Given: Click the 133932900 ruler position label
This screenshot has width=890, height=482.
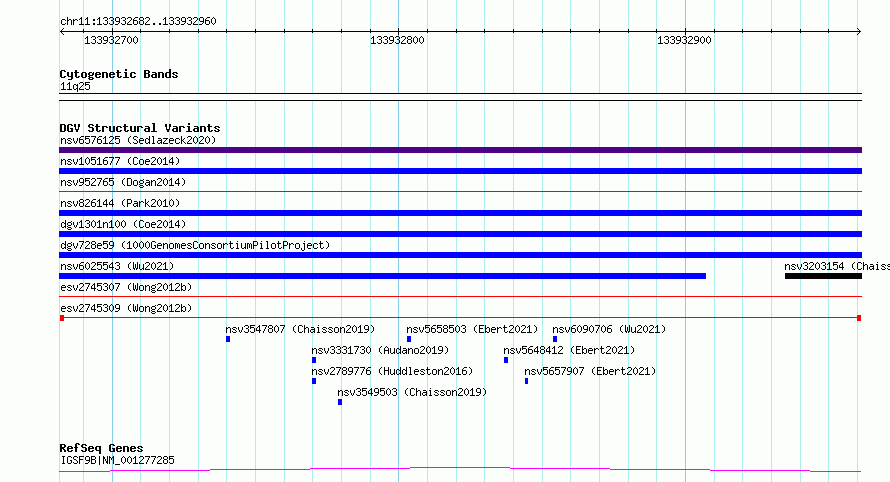Looking at the screenshot, I should pyautogui.click(x=684, y=40).
